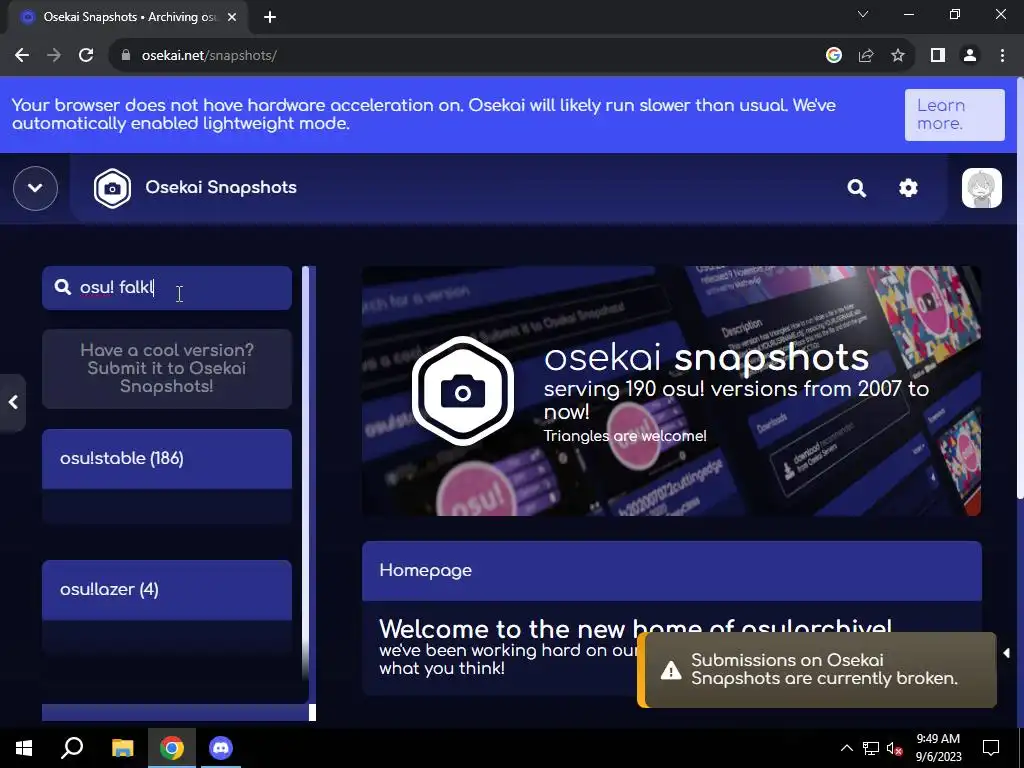The image size is (1024, 768).
Task: Expand the osu!stable (186) section
Action: tap(167, 458)
